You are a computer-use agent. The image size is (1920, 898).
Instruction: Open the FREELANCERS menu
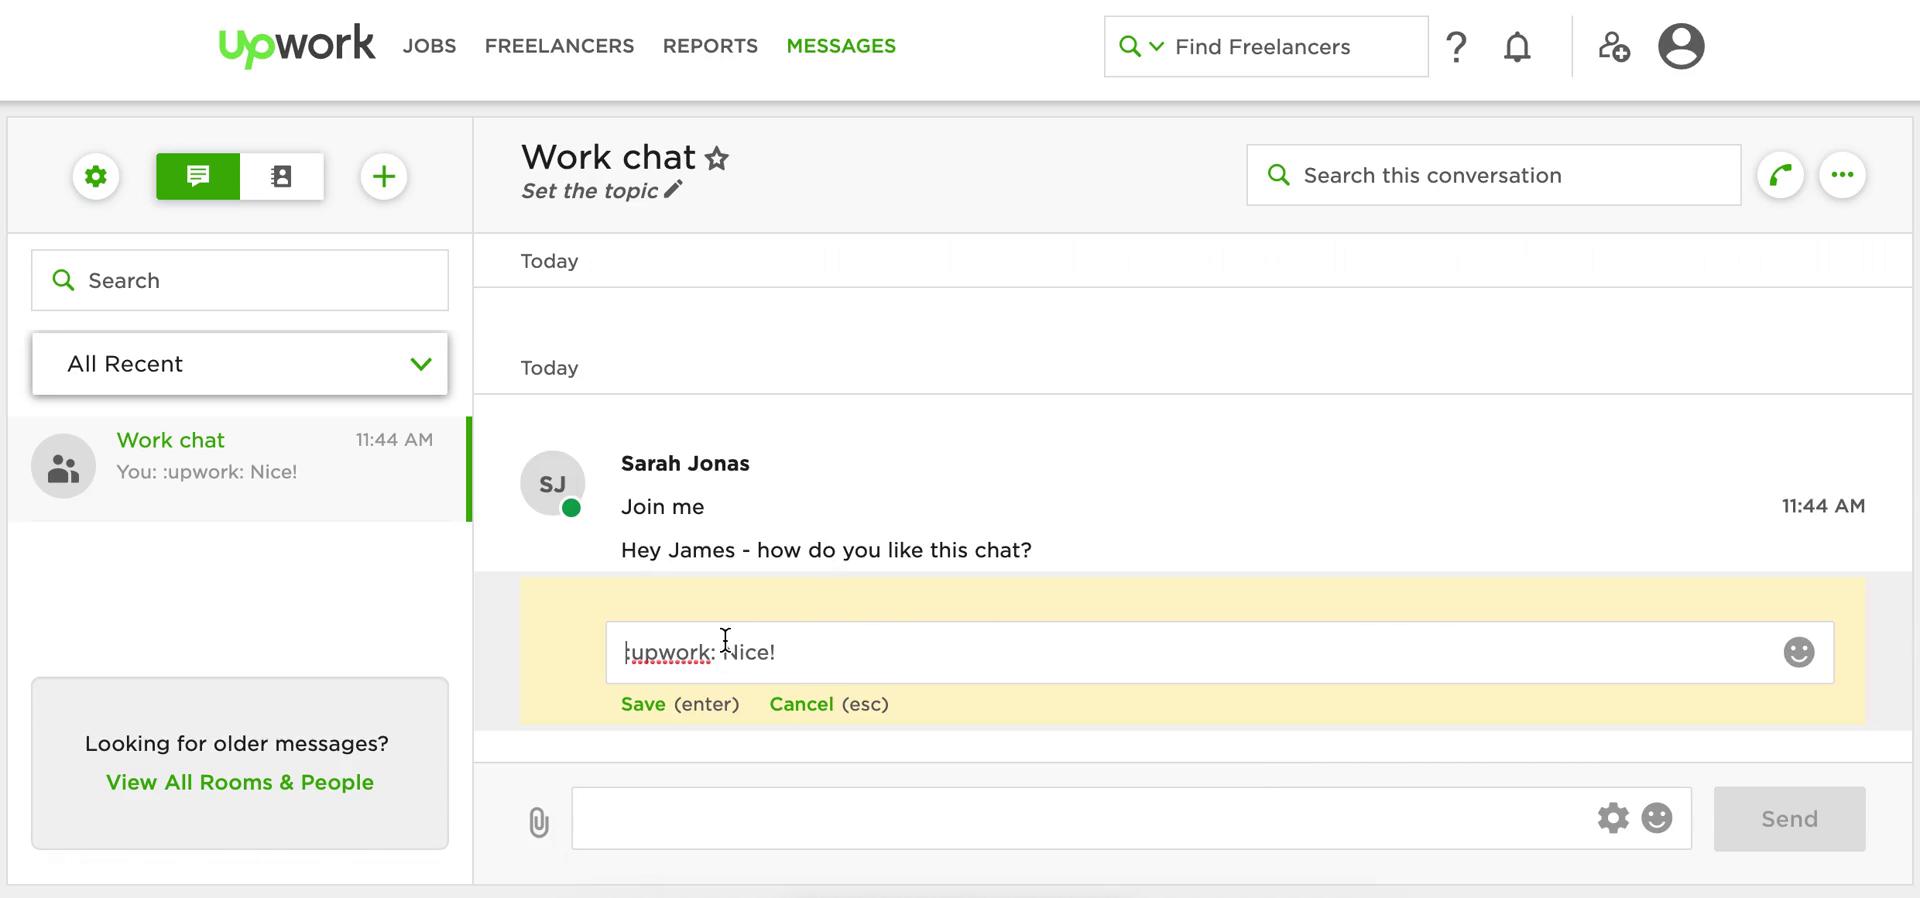[559, 46]
